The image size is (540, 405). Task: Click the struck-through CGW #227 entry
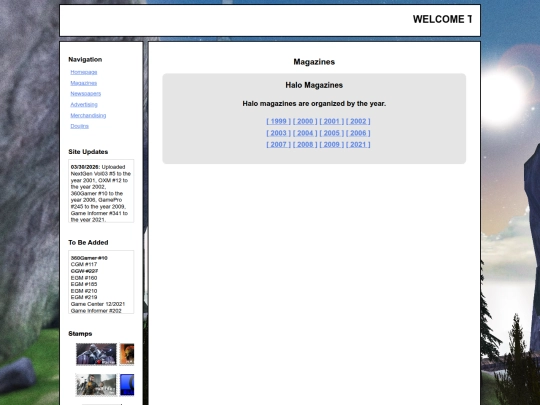pyautogui.click(x=84, y=271)
